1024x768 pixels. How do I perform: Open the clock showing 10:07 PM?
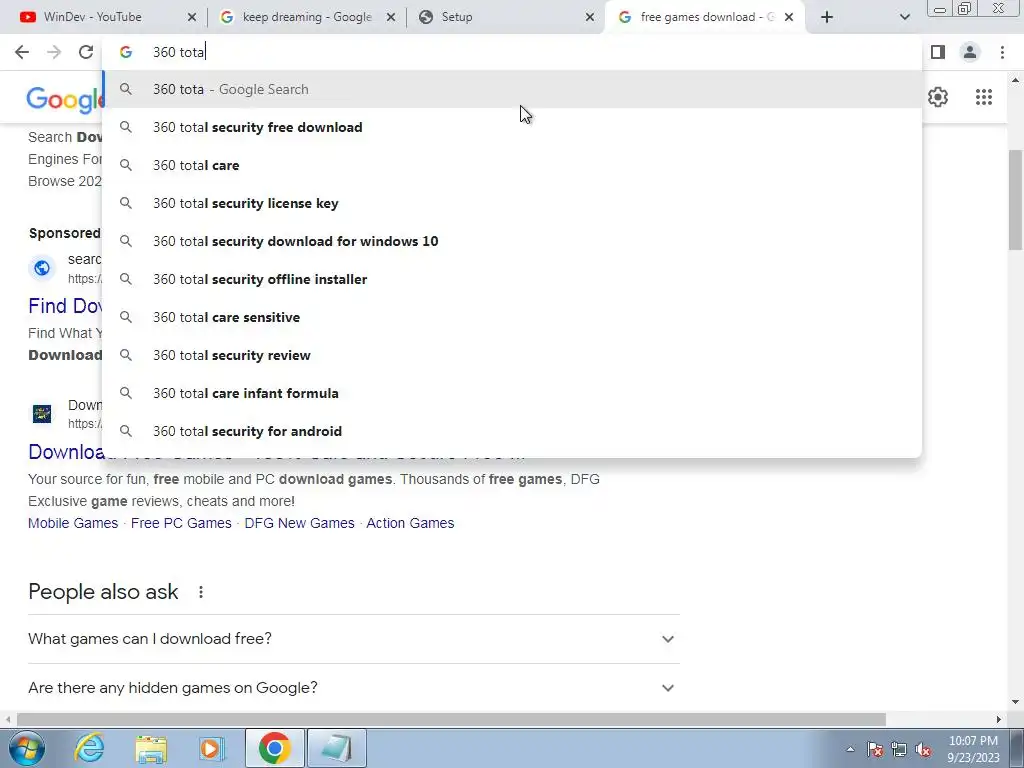point(973,749)
